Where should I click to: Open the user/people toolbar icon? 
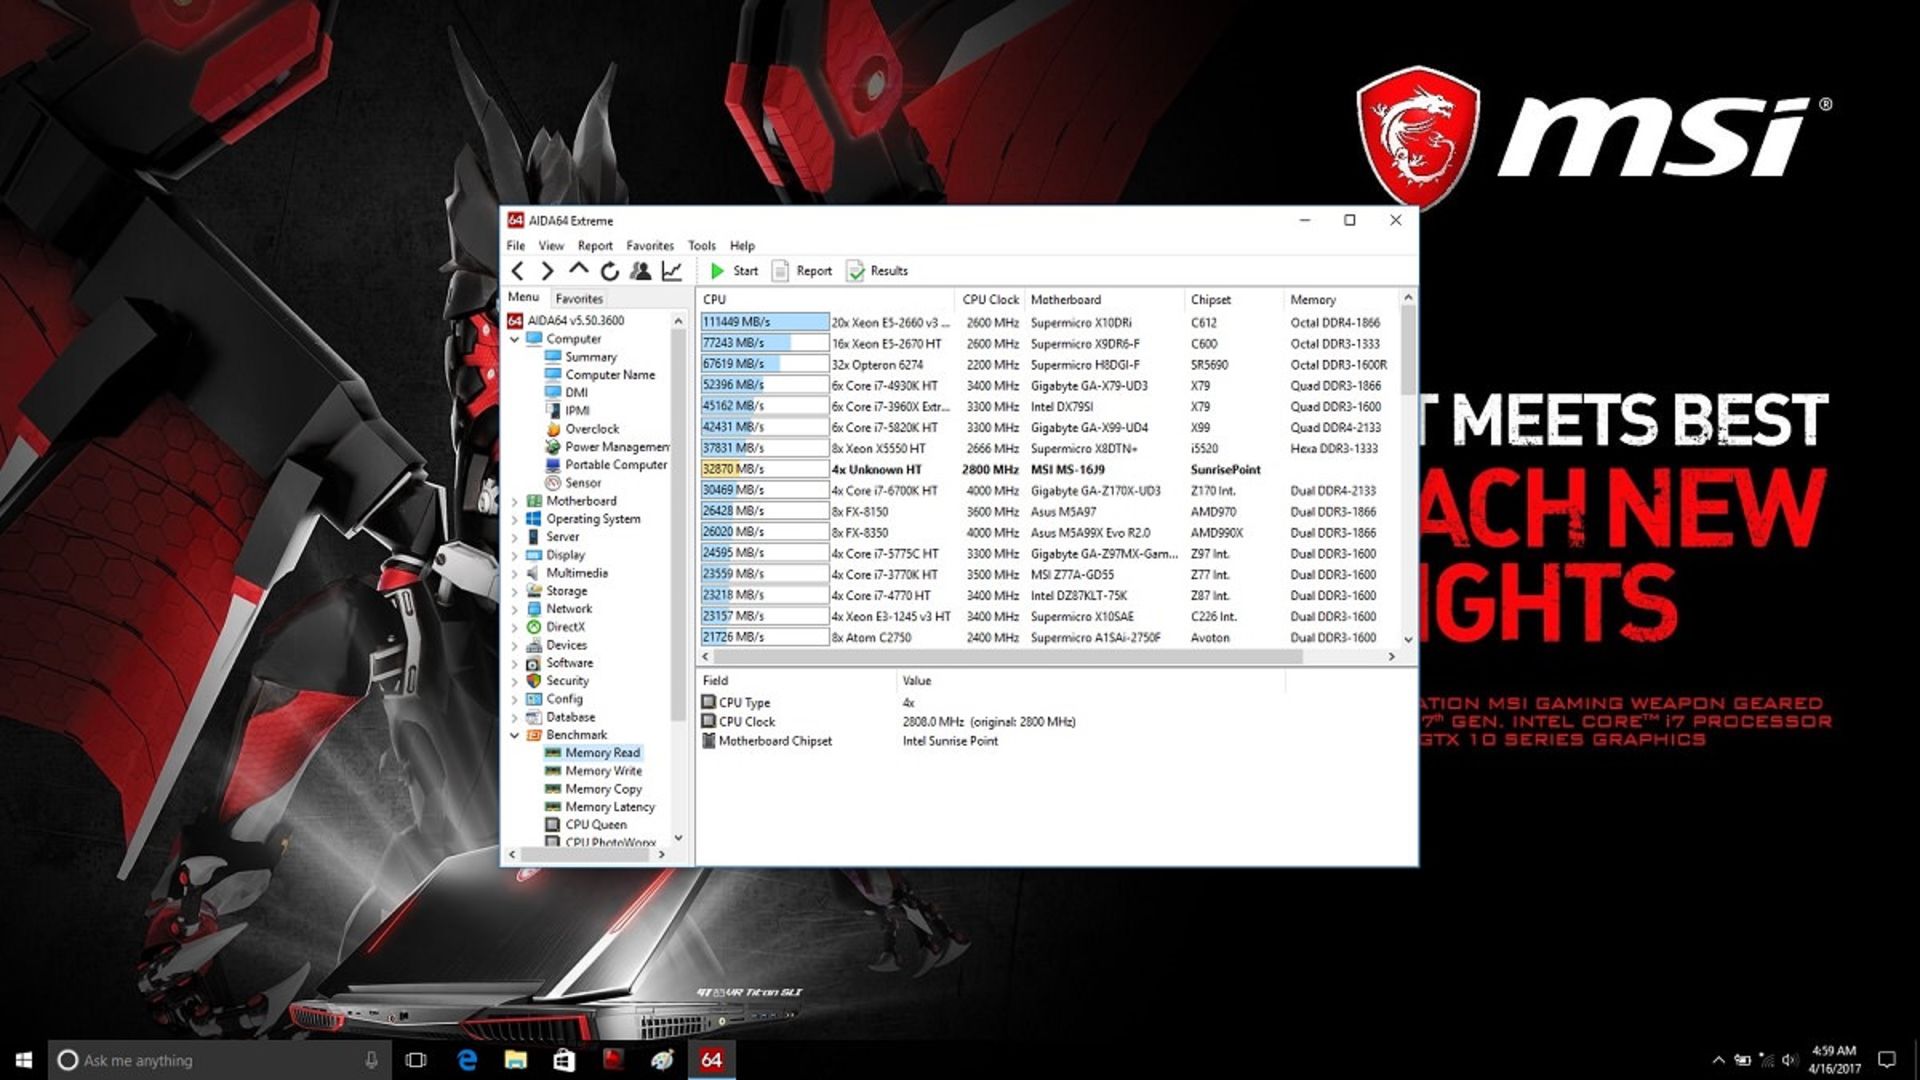641,271
